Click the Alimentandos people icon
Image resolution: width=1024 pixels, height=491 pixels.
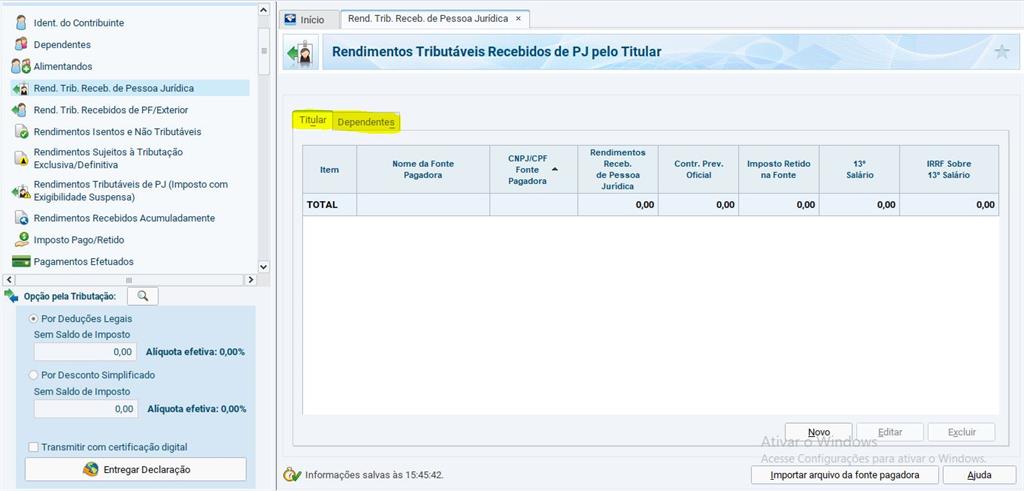(20, 66)
